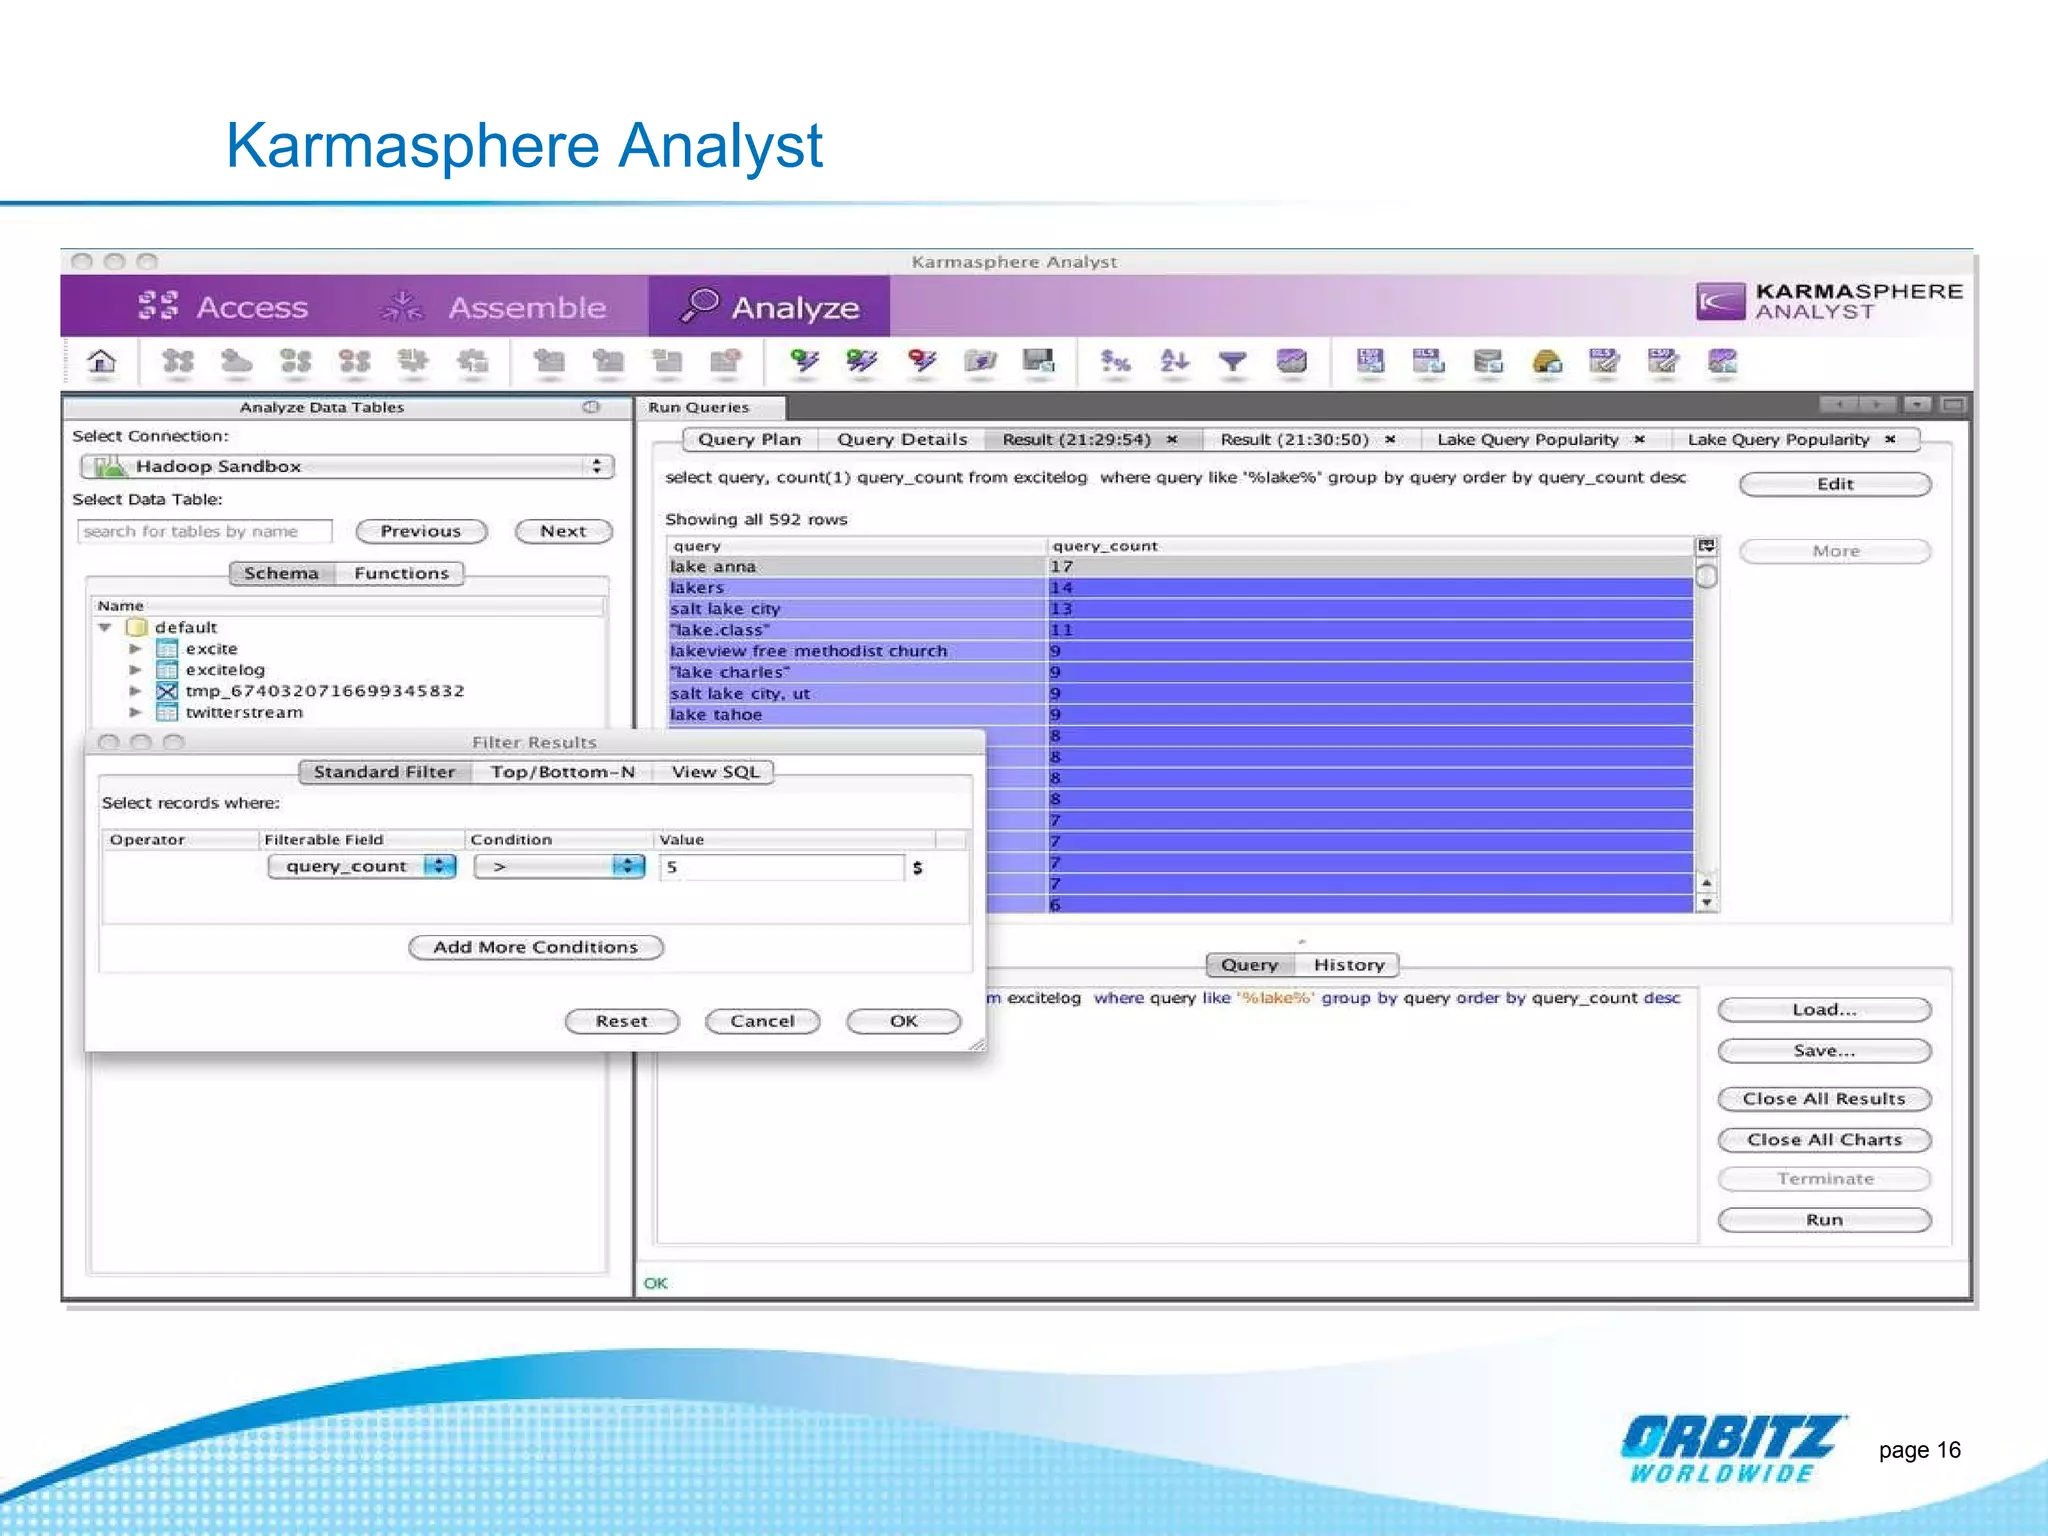This screenshot has width=2048, height=1536.
Task: Click the results scrollbar down arrow
Action: coord(1707,903)
